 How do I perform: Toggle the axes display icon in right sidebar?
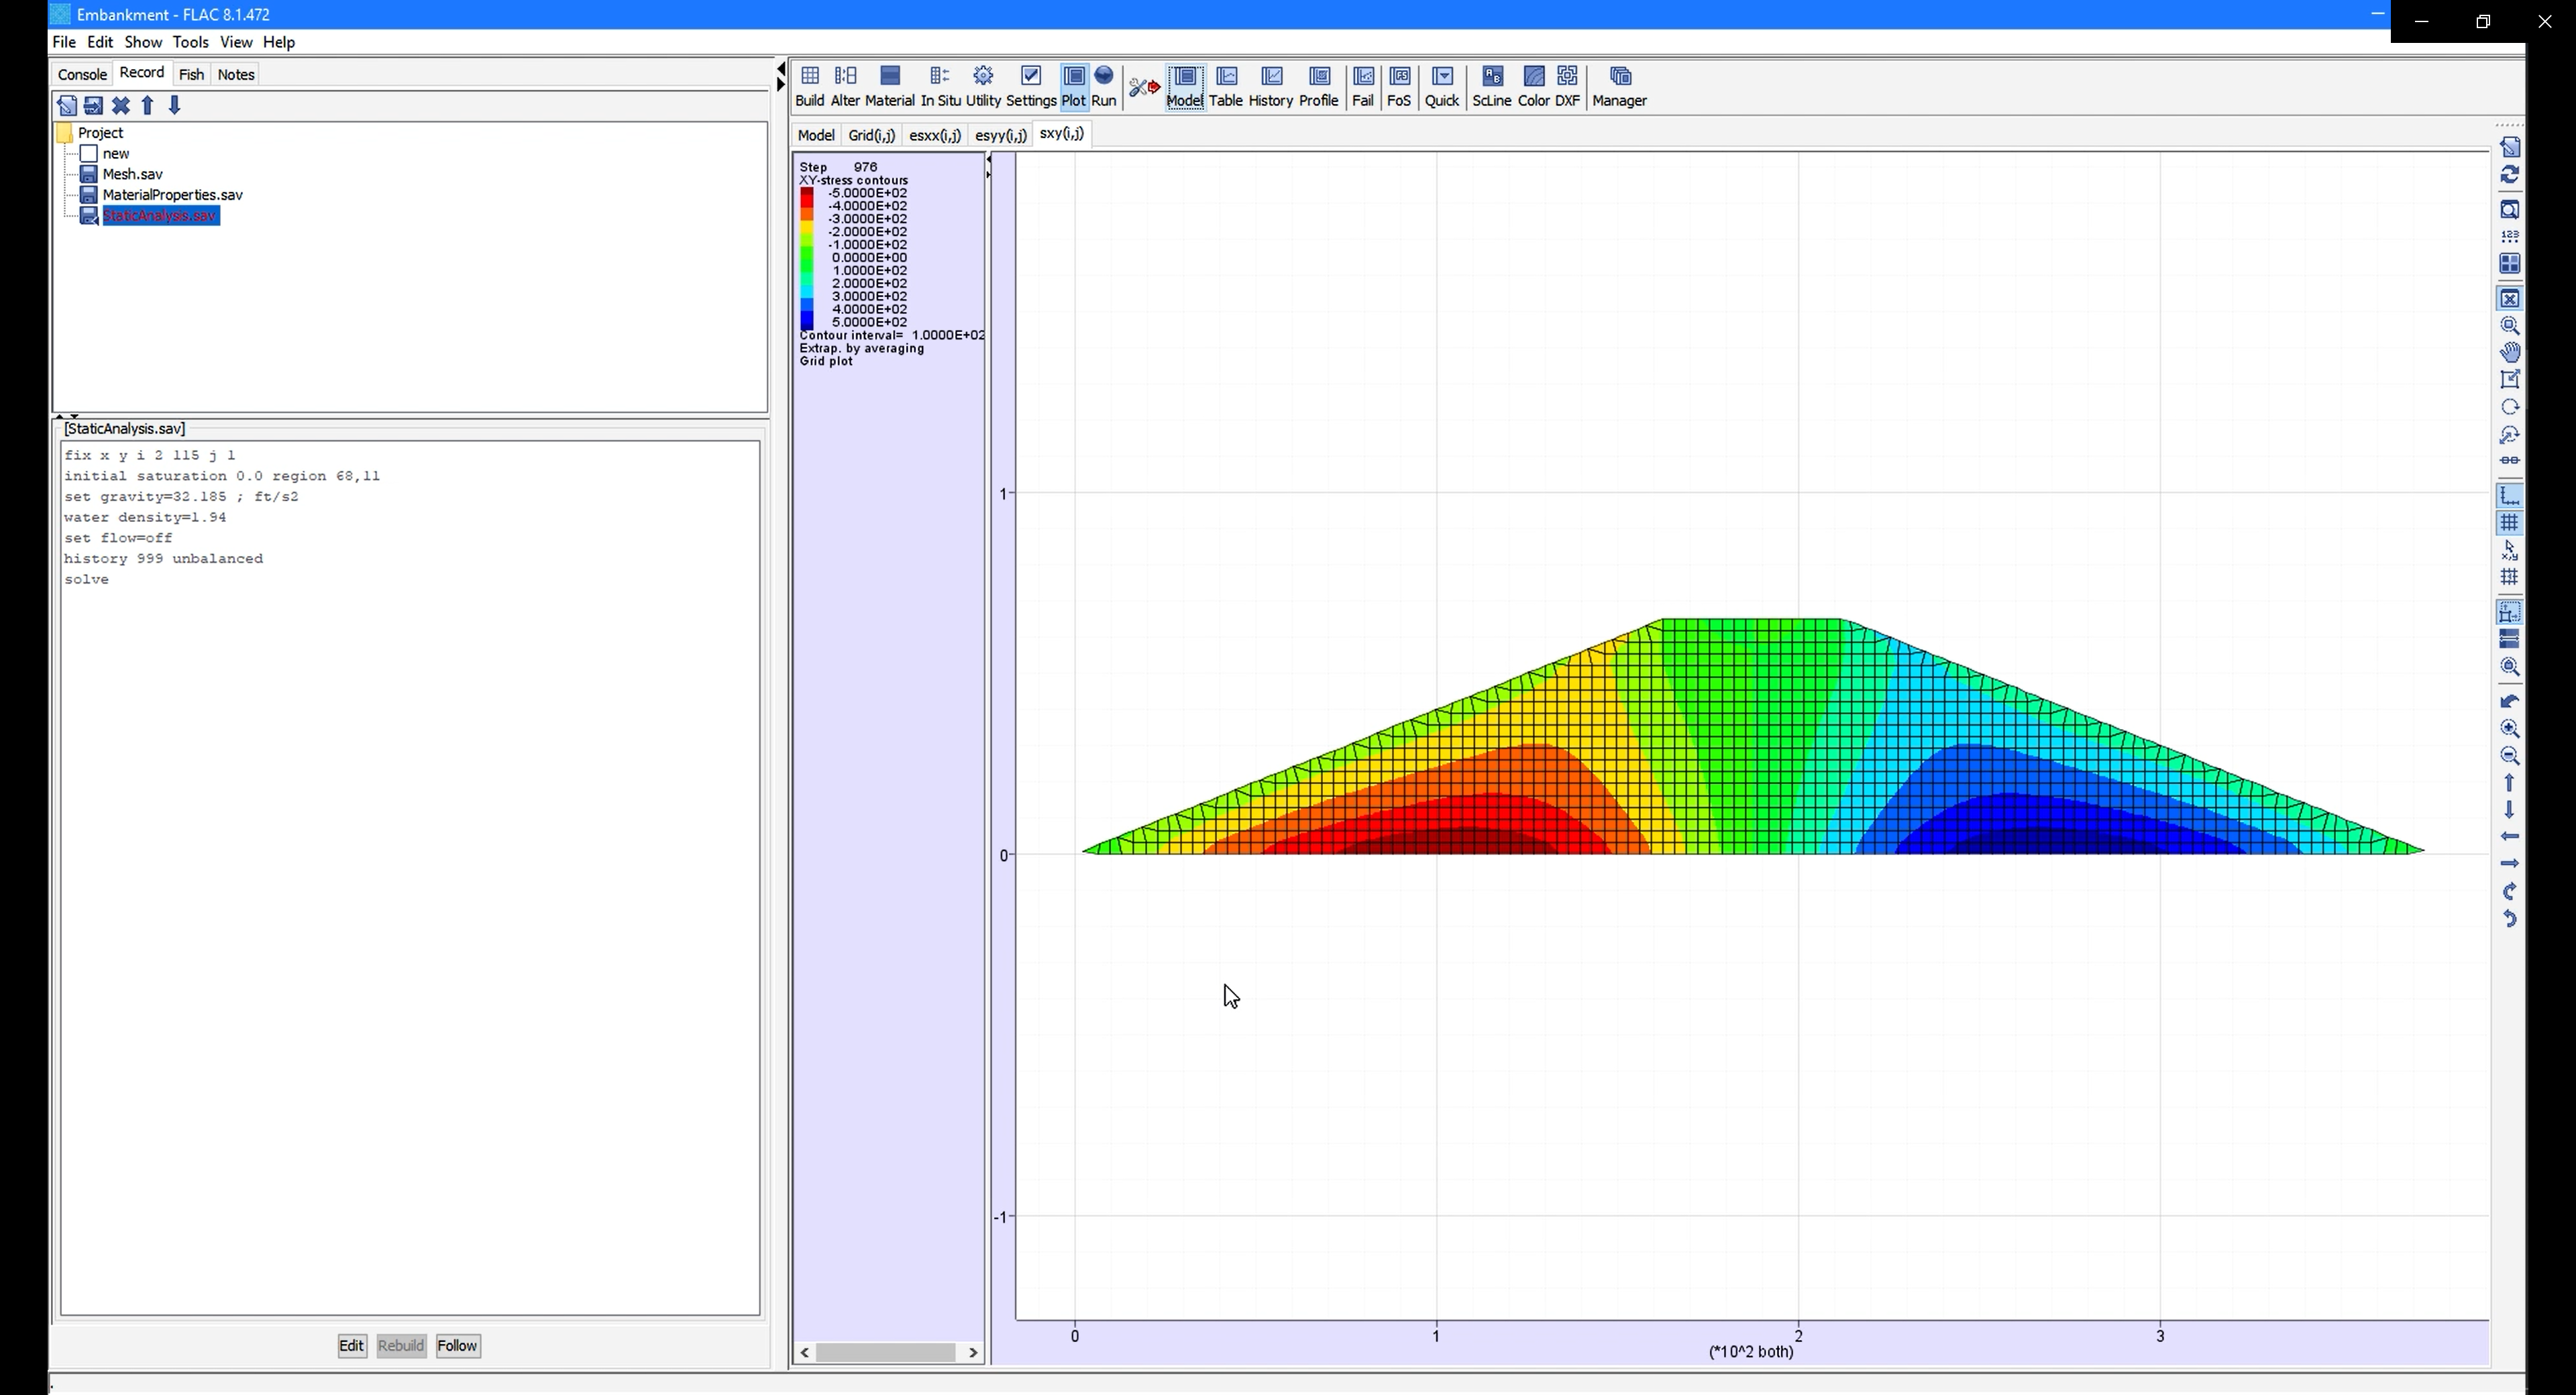2509,496
